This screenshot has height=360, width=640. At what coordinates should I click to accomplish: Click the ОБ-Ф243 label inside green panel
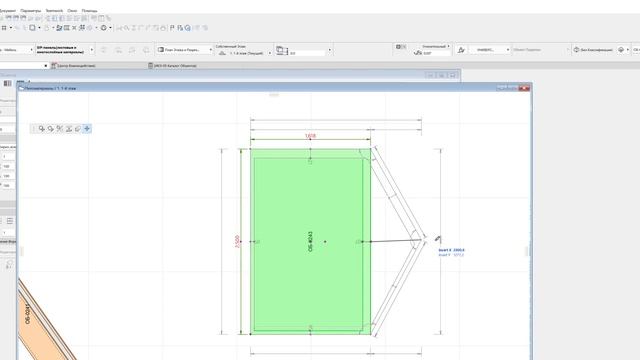(x=310, y=242)
